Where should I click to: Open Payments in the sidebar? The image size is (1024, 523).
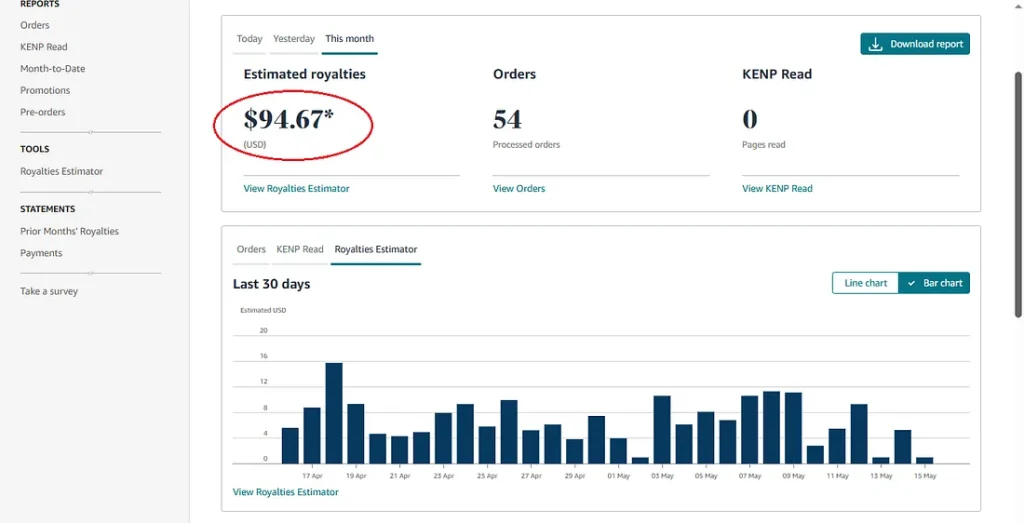pyautogui.click(x=41, y=253)
